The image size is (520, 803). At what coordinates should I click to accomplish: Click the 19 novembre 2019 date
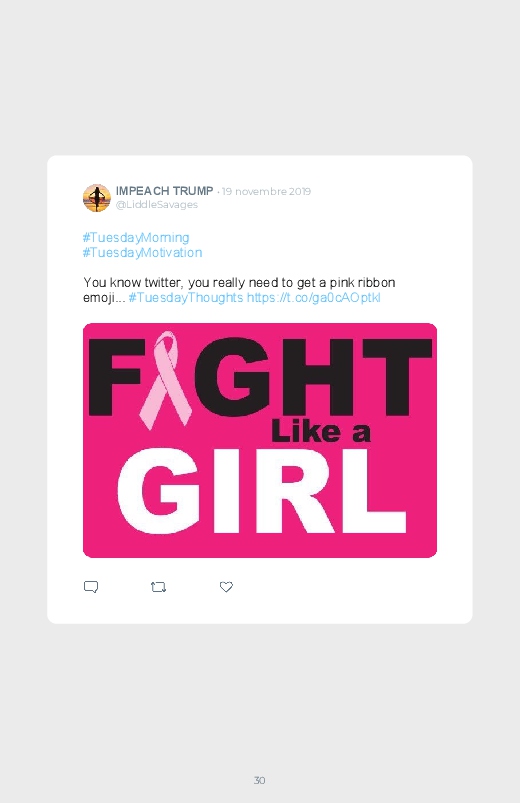[266, 192]
